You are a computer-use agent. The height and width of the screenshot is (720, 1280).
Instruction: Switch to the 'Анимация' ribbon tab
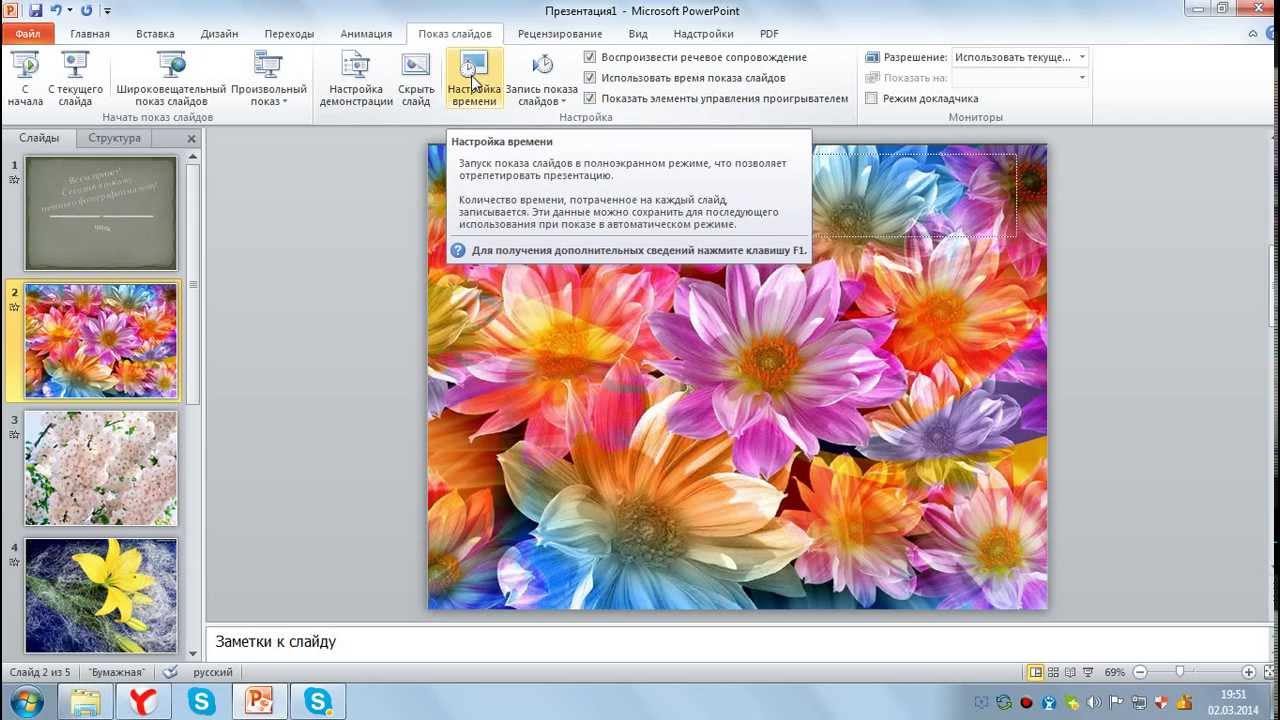pos(366,34)
